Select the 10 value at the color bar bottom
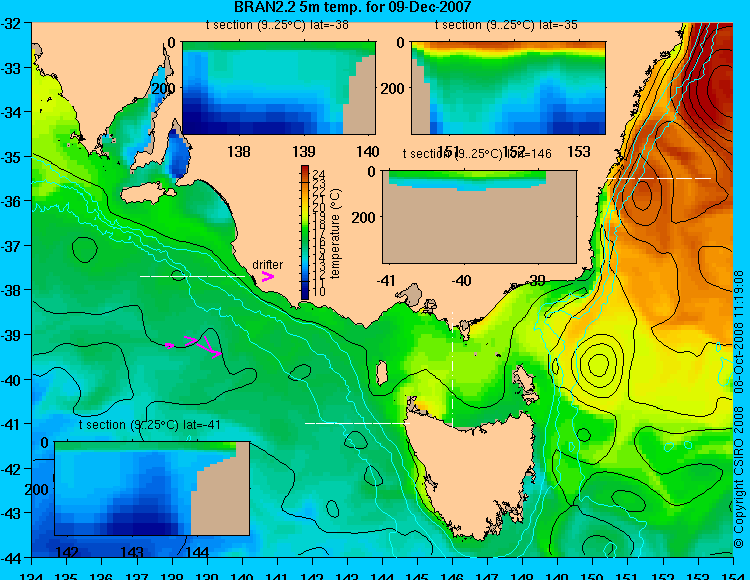750x580 pixels. [x=319, y=292]
